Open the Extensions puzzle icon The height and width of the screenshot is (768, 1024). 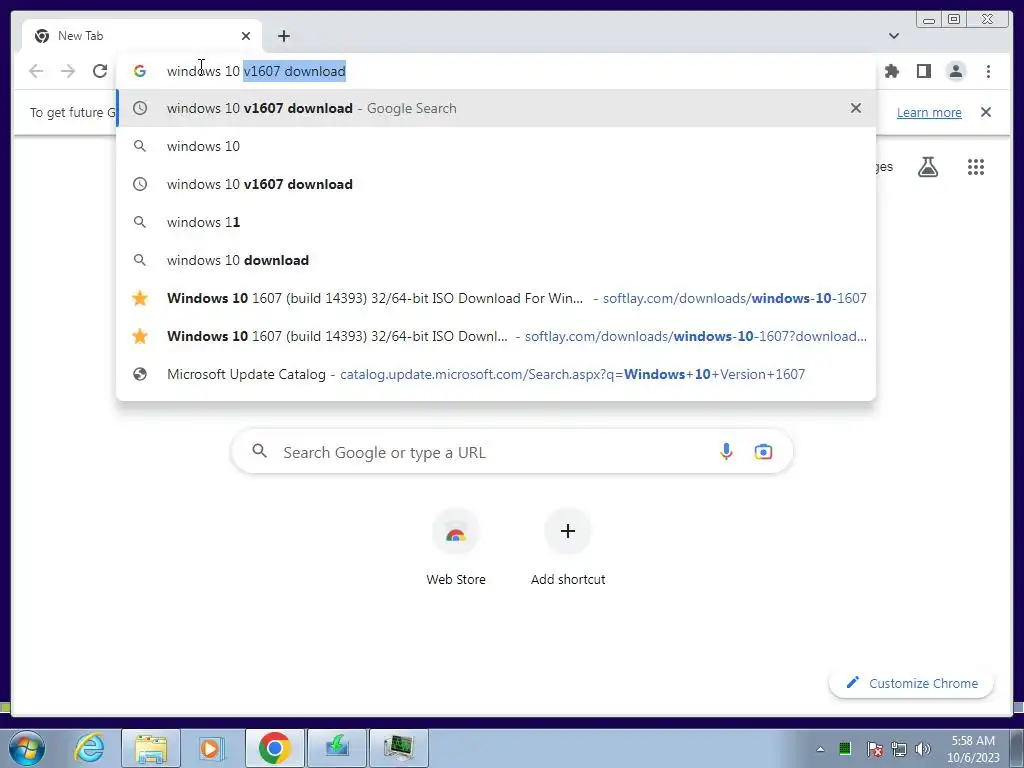891,71
